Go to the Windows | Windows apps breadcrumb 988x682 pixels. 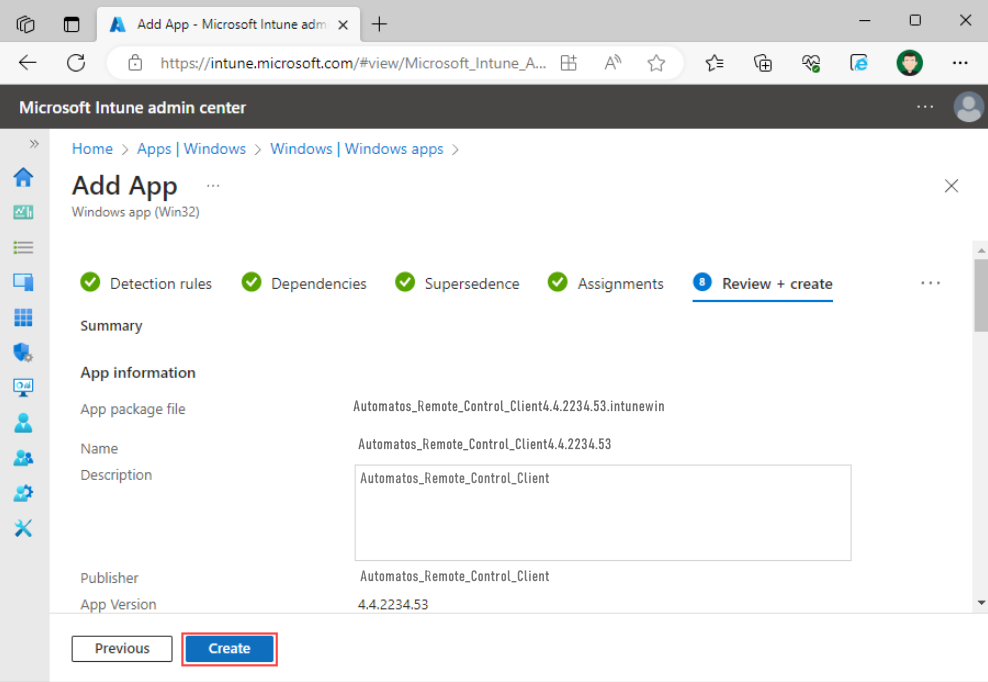(357, 149)
